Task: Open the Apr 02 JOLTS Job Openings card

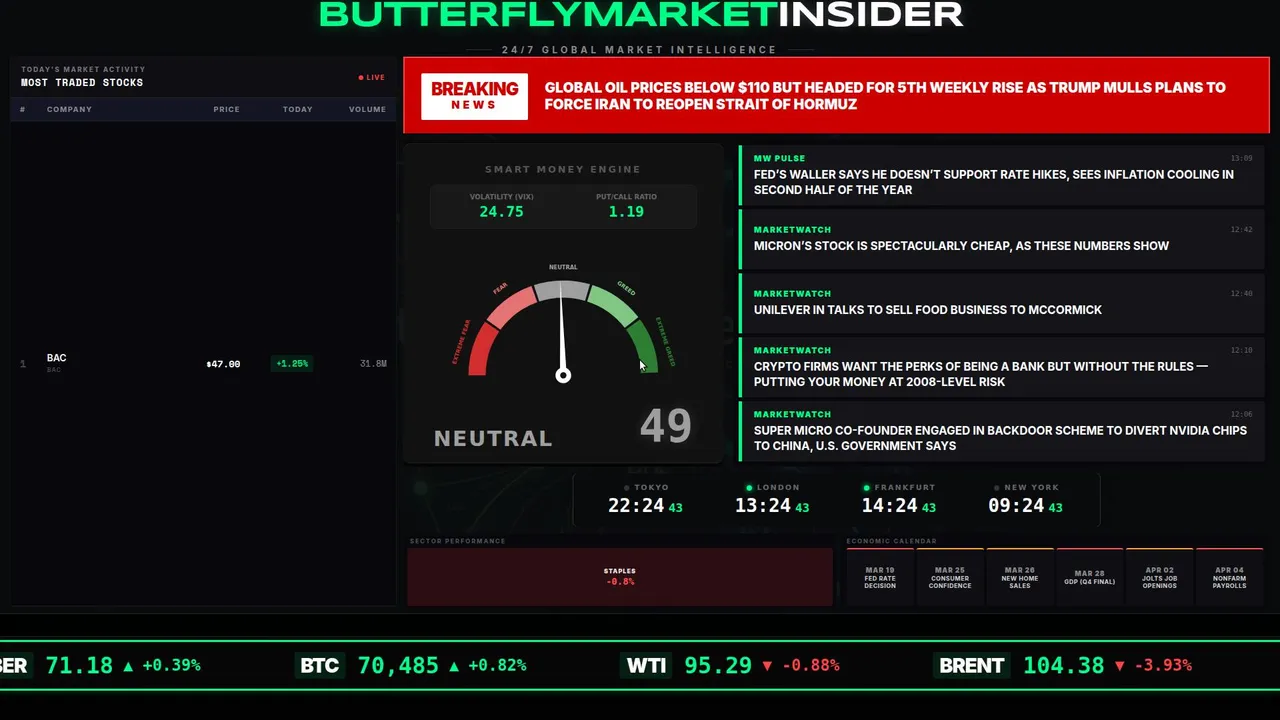Action: [x=1160, y=577]
